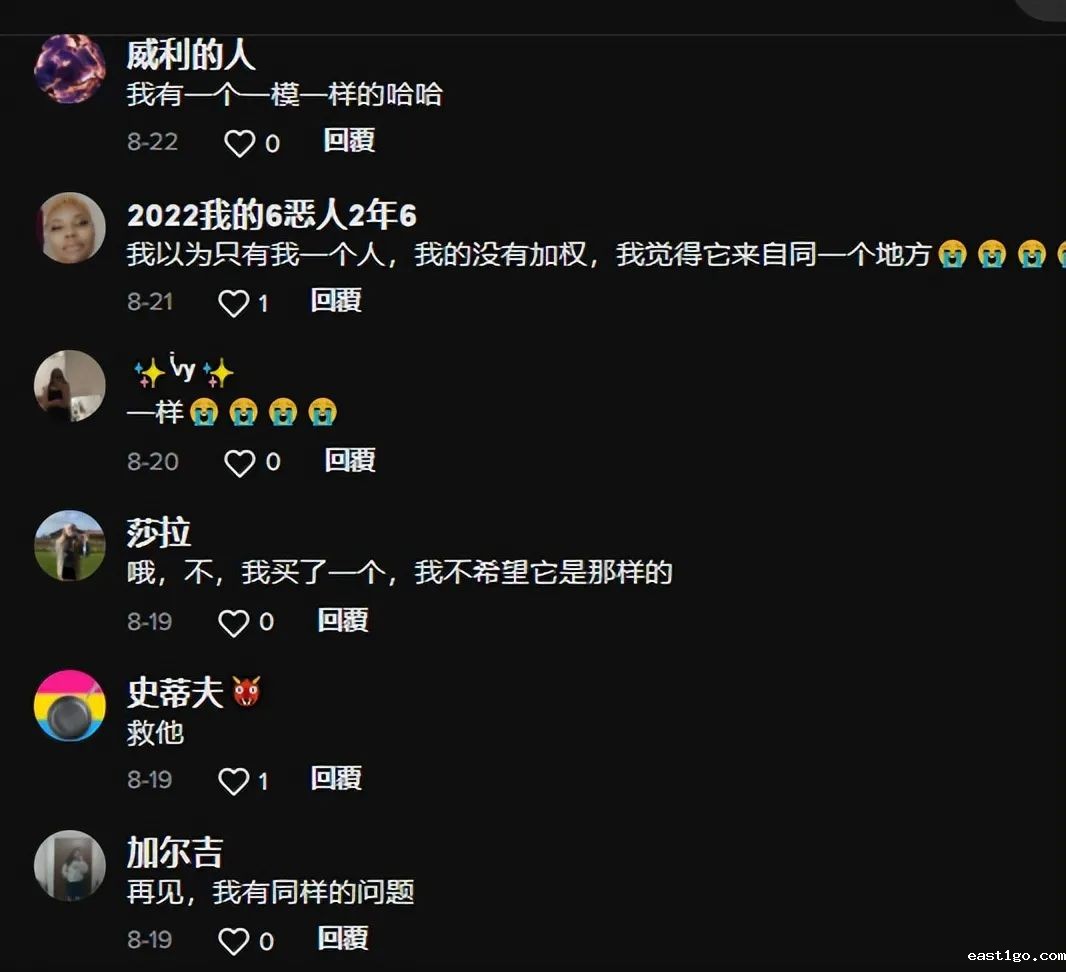Like 莎拉's comment with the heart

(233, 623)
